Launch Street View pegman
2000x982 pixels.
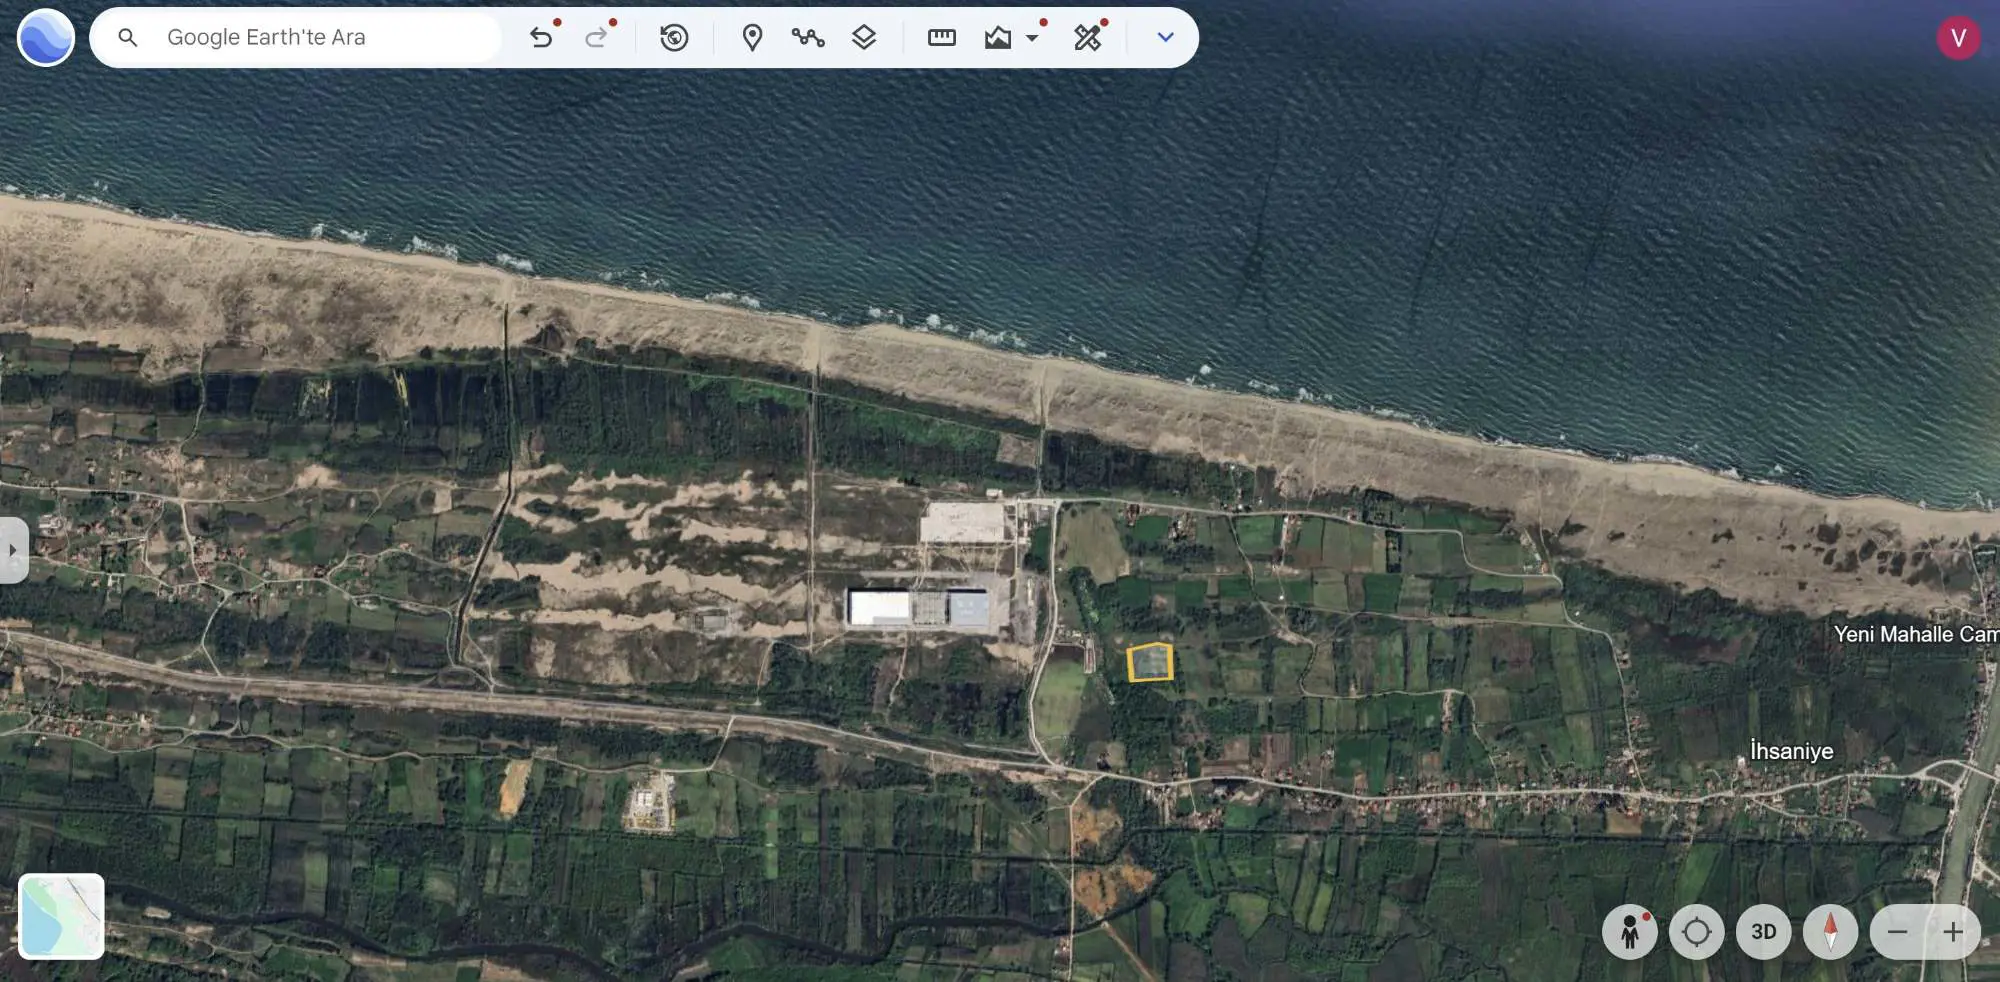pos(1630,932)
